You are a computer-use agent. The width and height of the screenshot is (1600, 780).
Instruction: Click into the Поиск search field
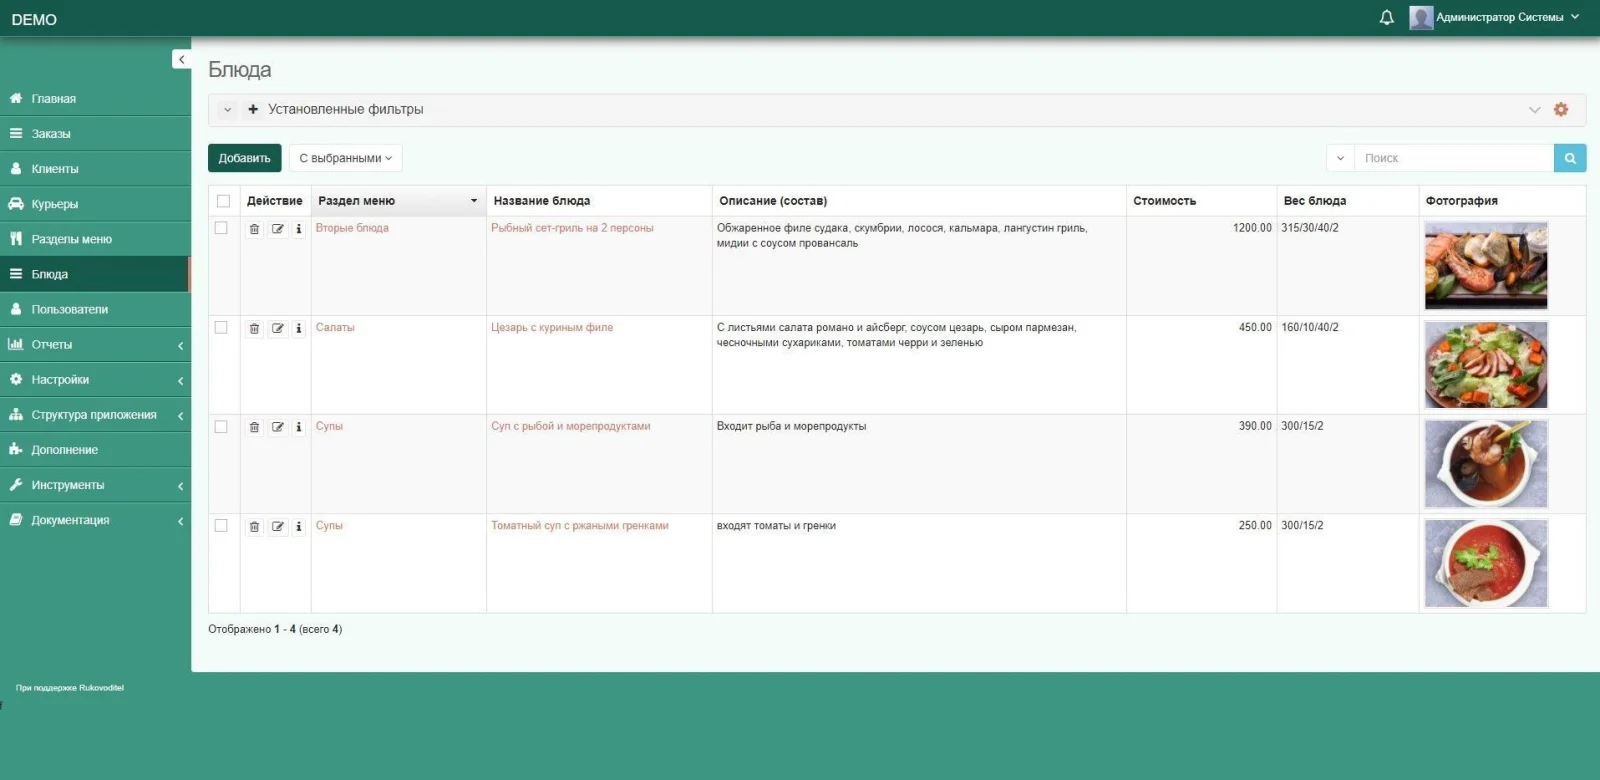[1452, 158]
